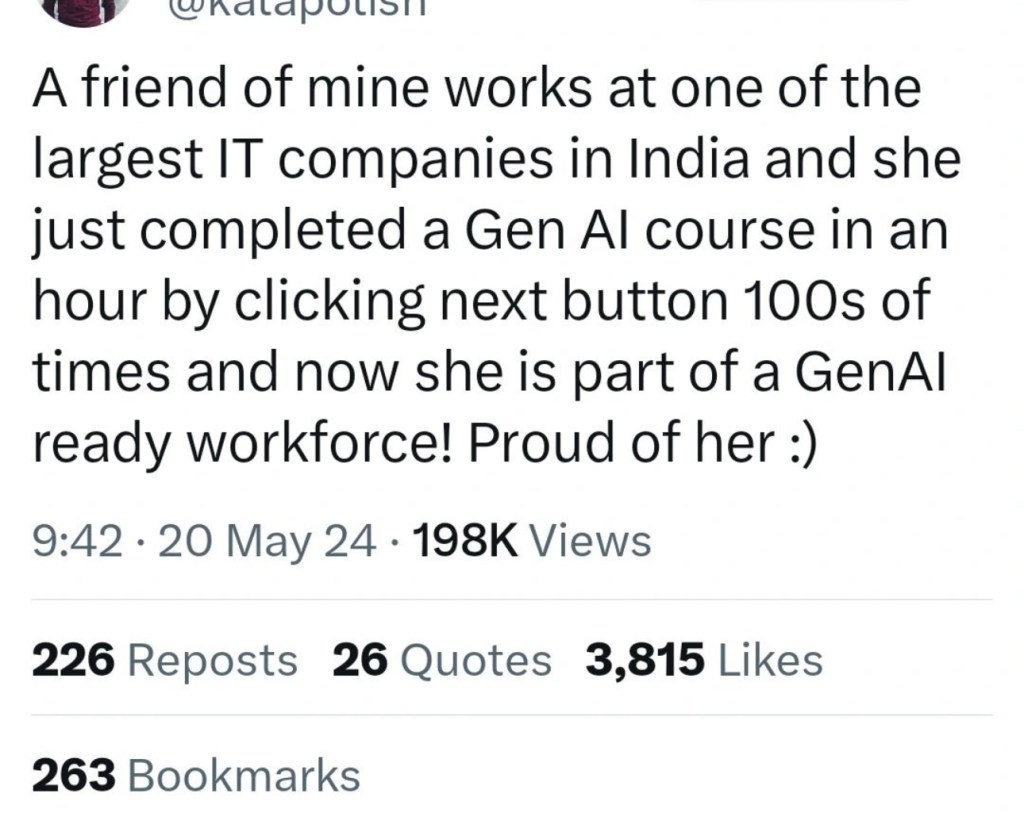Open the 26 Quotes list

[x=441, y=660]
